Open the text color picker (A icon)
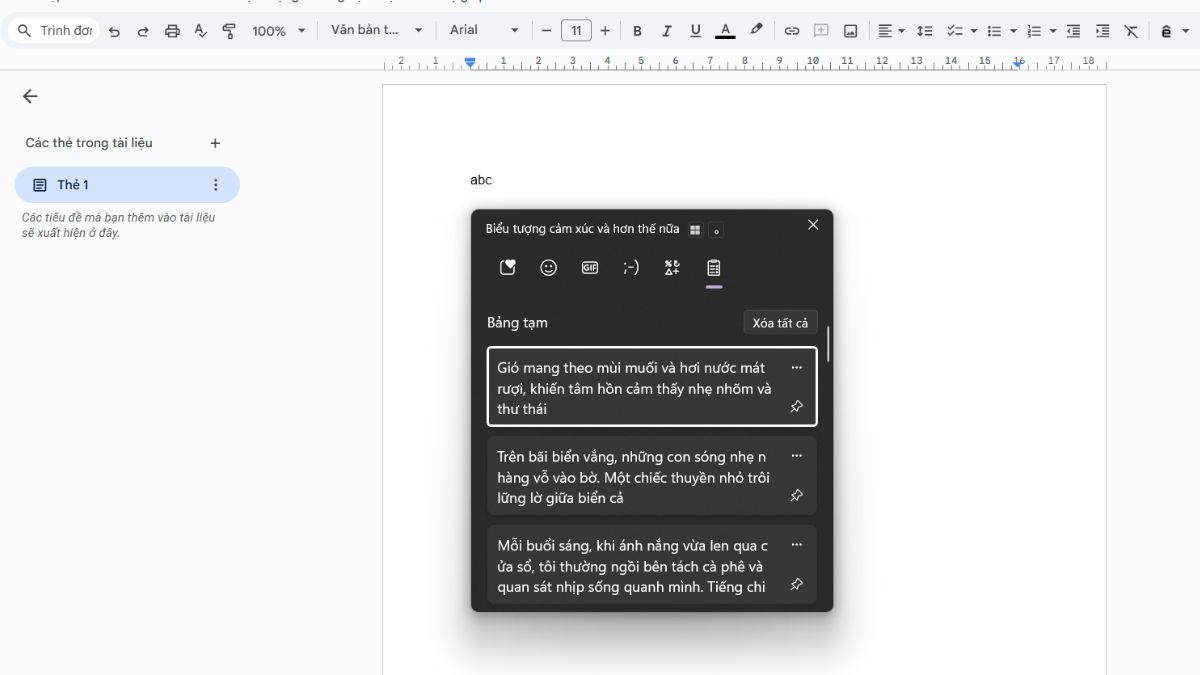This screenshot has height=675, width=1200. tap(725, 31)
